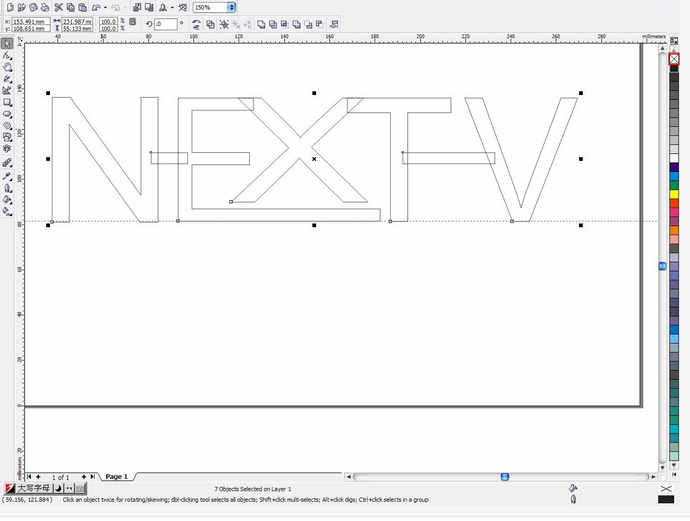Click the vertical scrollbar thumb

point(662,266)
